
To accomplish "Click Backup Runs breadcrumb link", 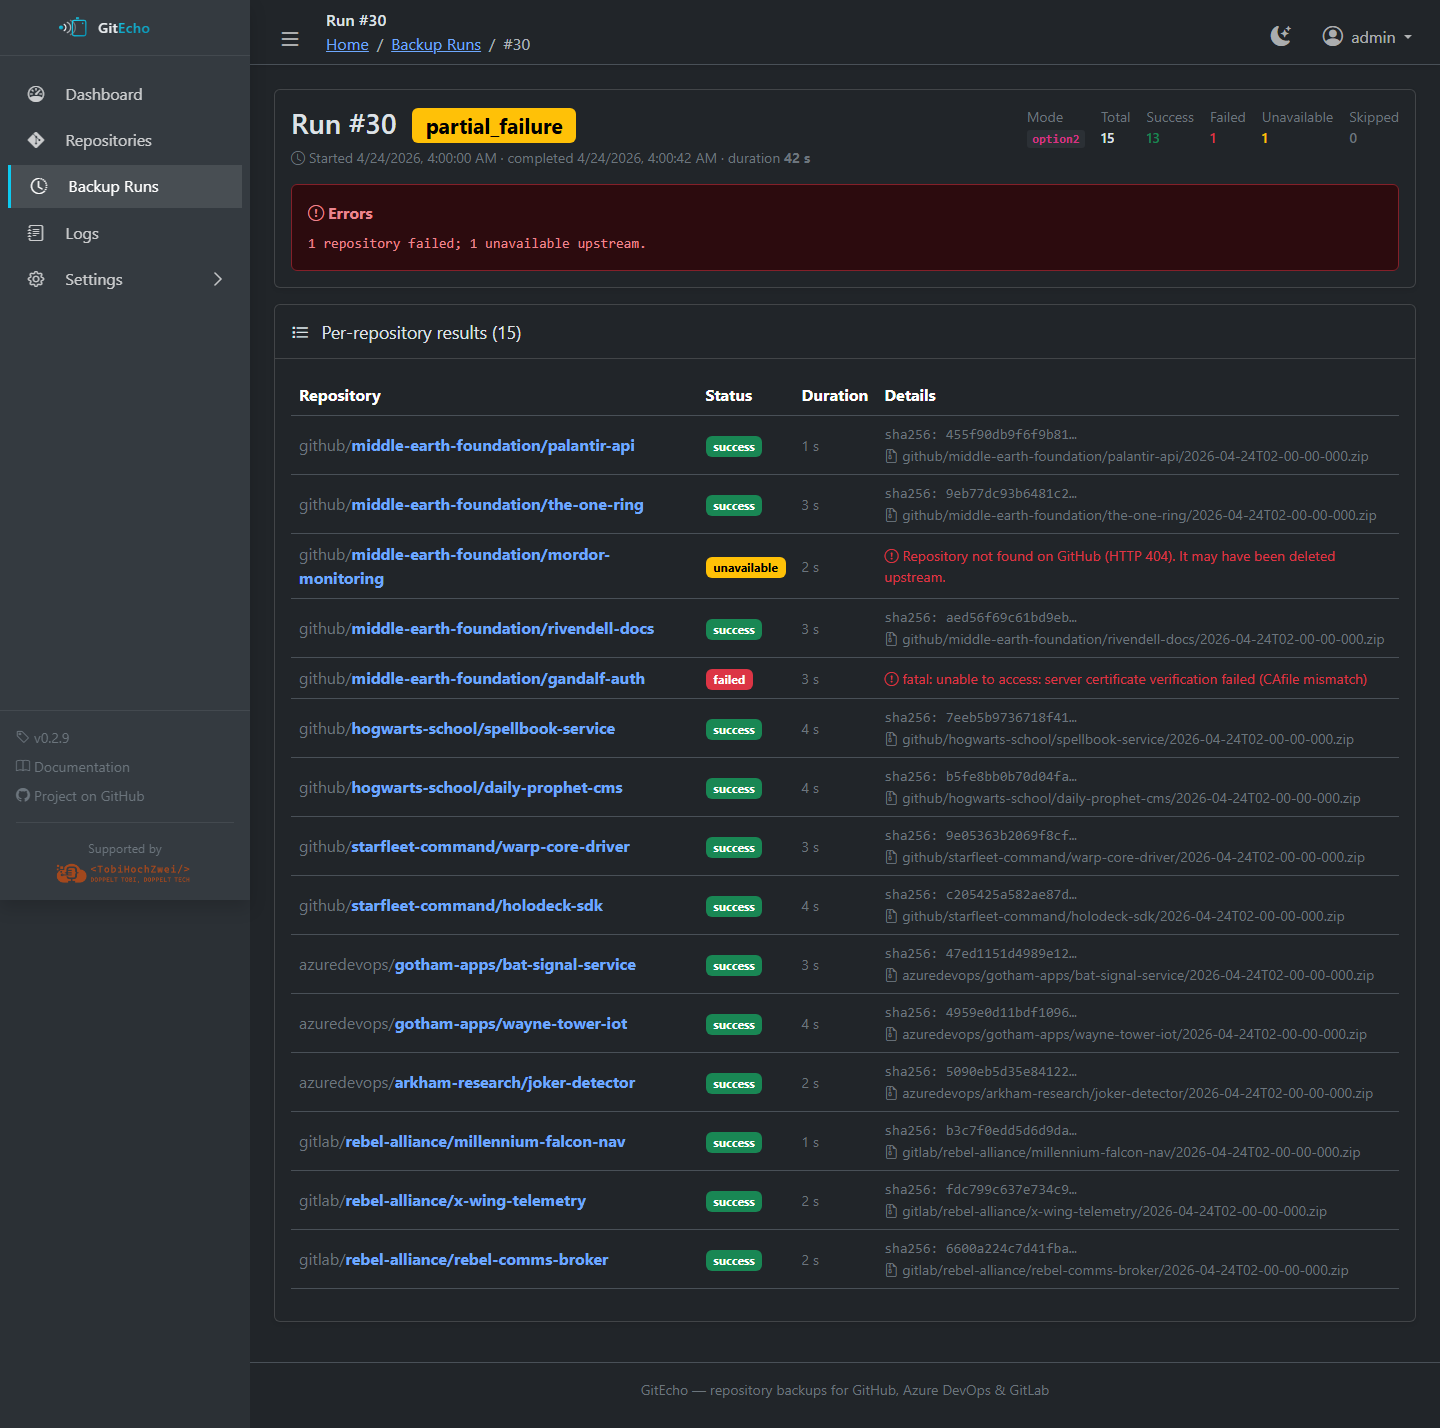I will [x=436, y=45].
